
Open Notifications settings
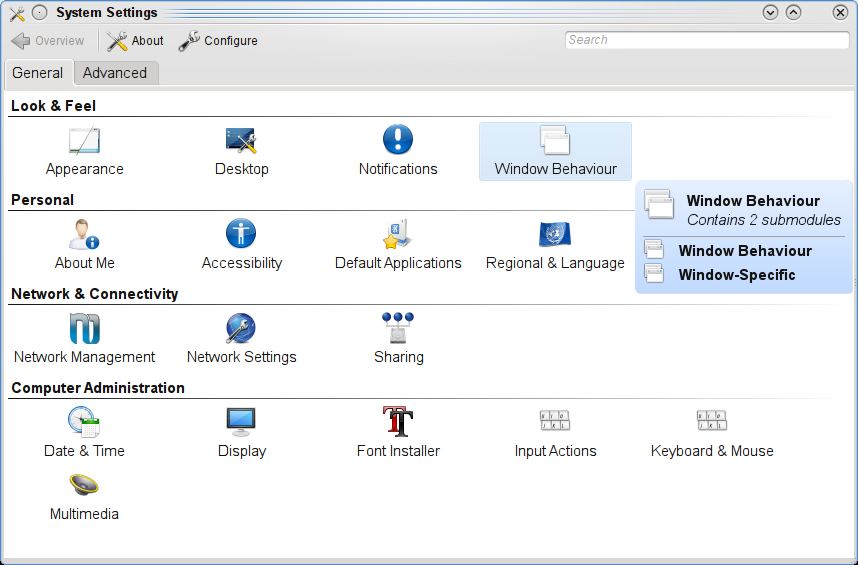click(398, 151)
